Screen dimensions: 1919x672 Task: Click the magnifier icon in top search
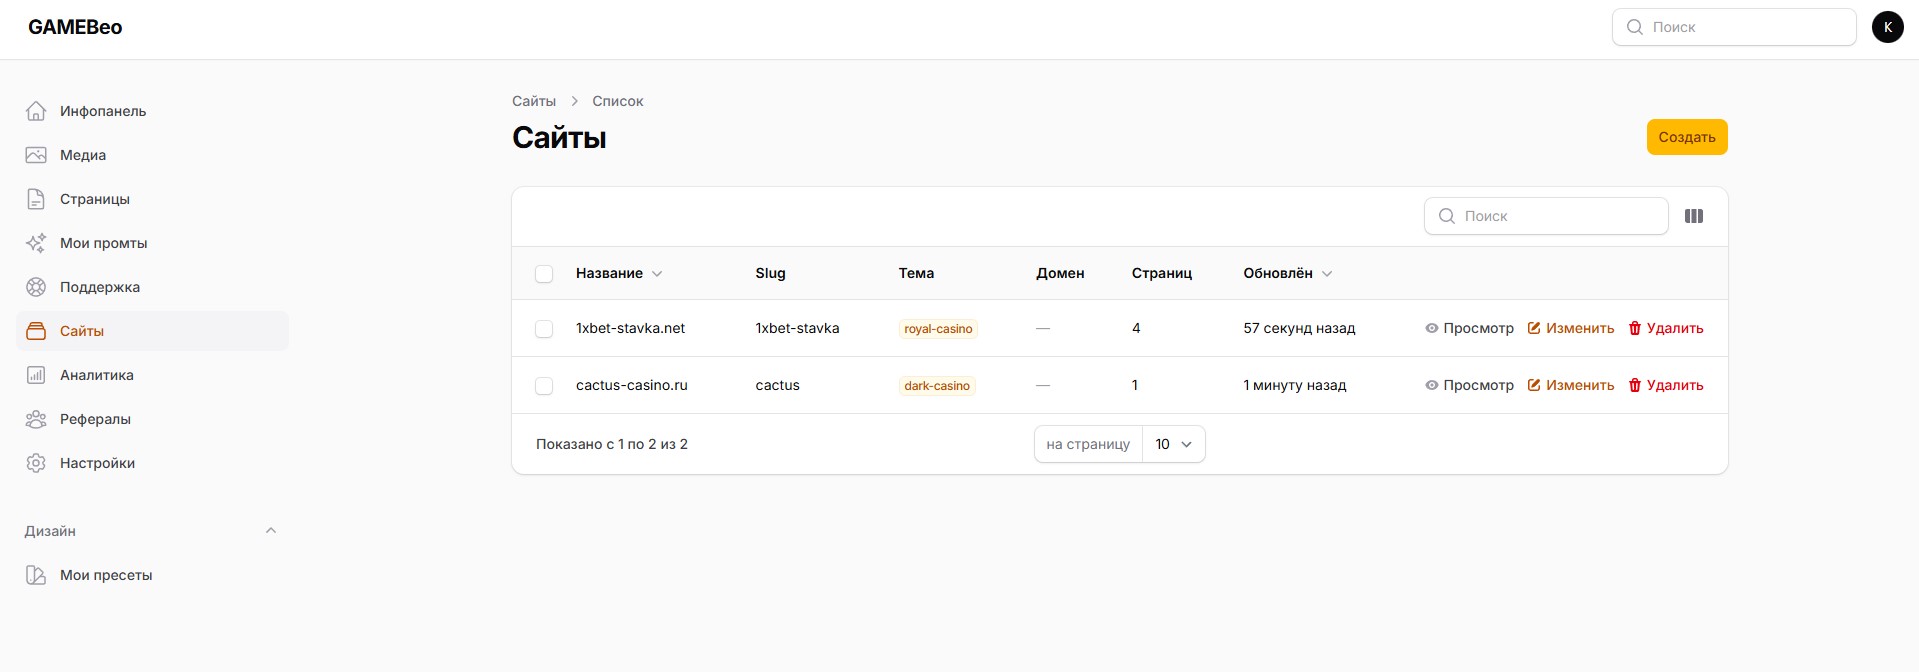coord(1635,27)
